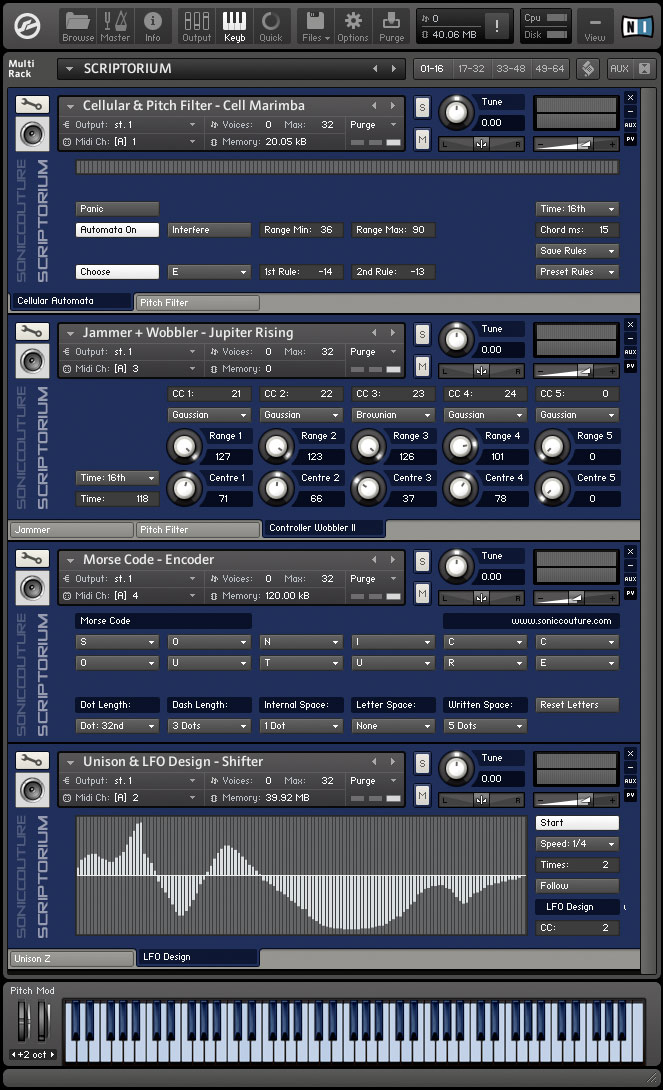Click the Range Min value field
The image size is (663, 1090).
[301, 229]
